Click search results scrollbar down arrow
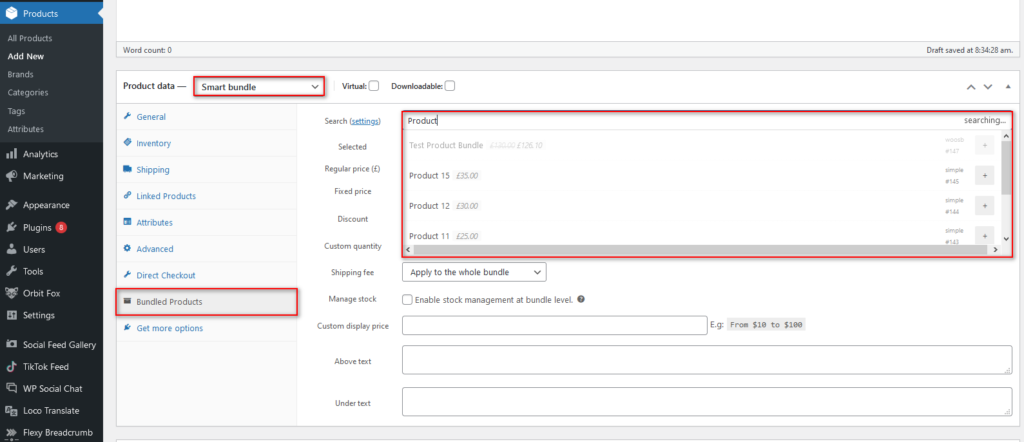 click(x=1006, y=239)
